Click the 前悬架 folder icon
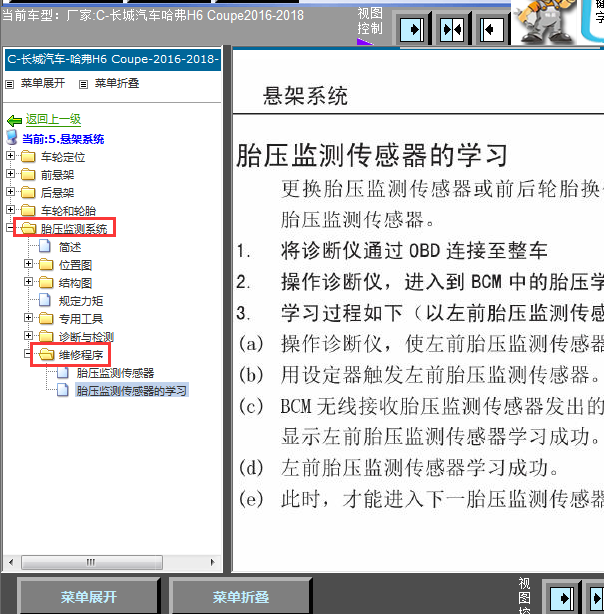This screenshot has width=604, height=614. [x=28, y=174]
